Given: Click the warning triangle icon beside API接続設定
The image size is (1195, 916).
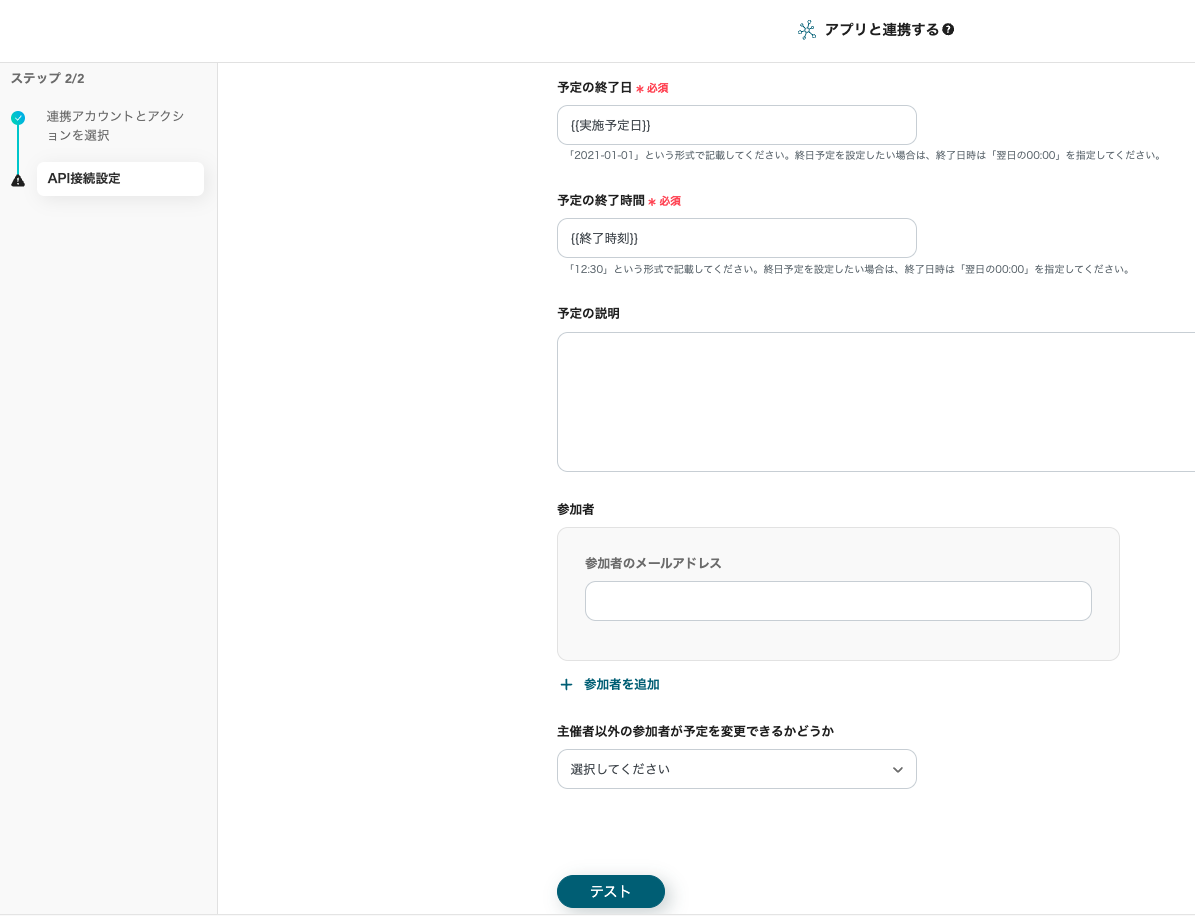Looking at the screenshot, I should 18,181.
